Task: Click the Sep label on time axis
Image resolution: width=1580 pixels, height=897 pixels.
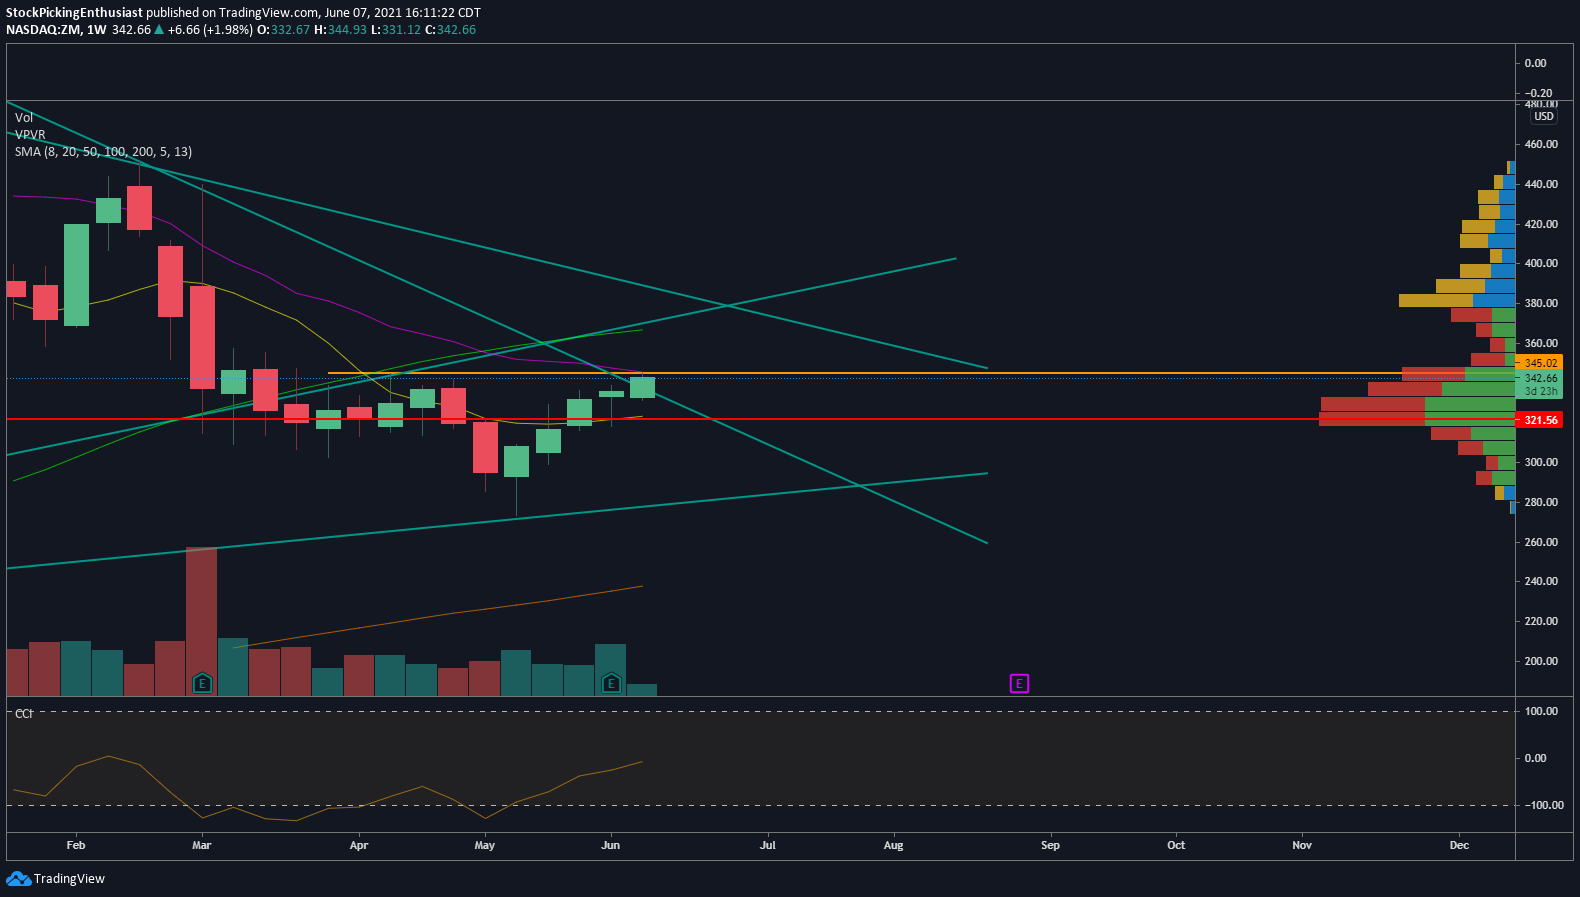Action: coord(1050,845)
